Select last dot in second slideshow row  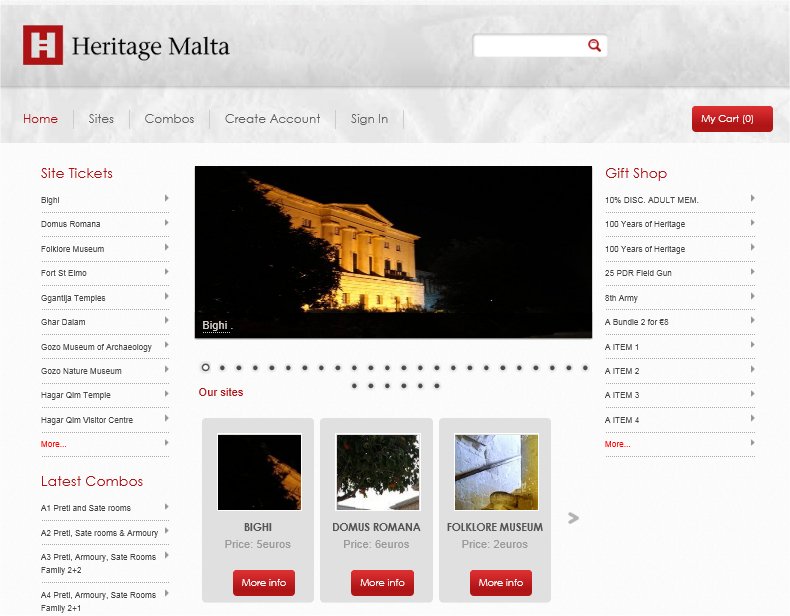tap(437, 386)
